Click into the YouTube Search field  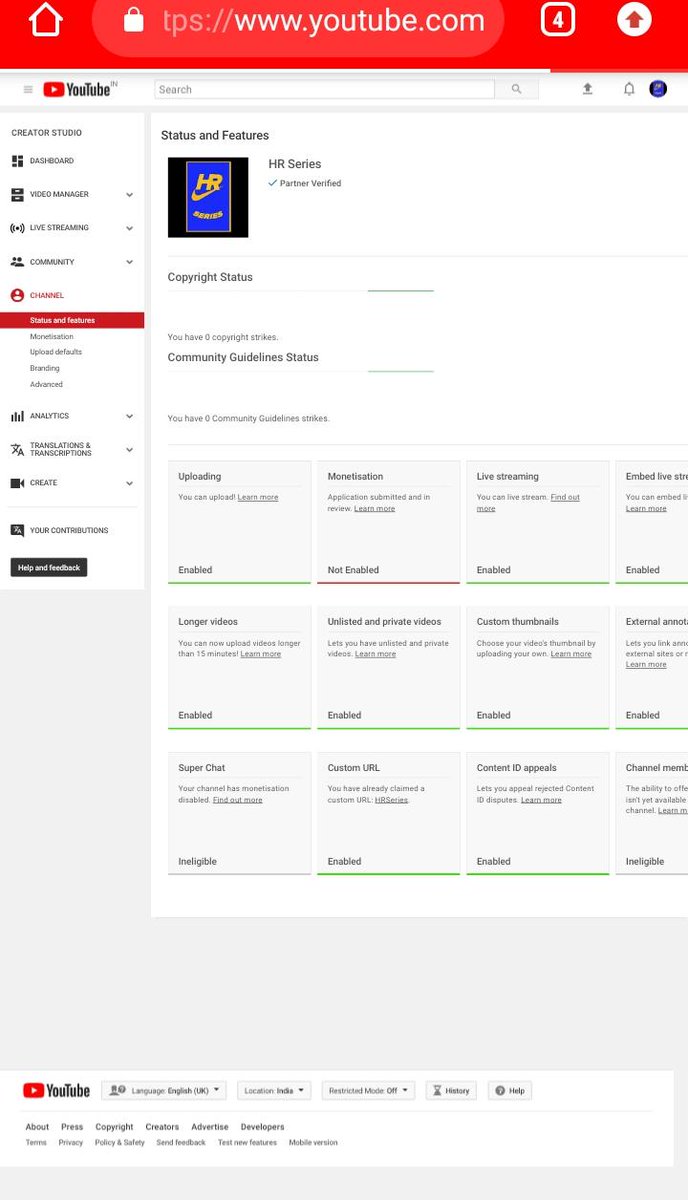click(x=325, y=89)
